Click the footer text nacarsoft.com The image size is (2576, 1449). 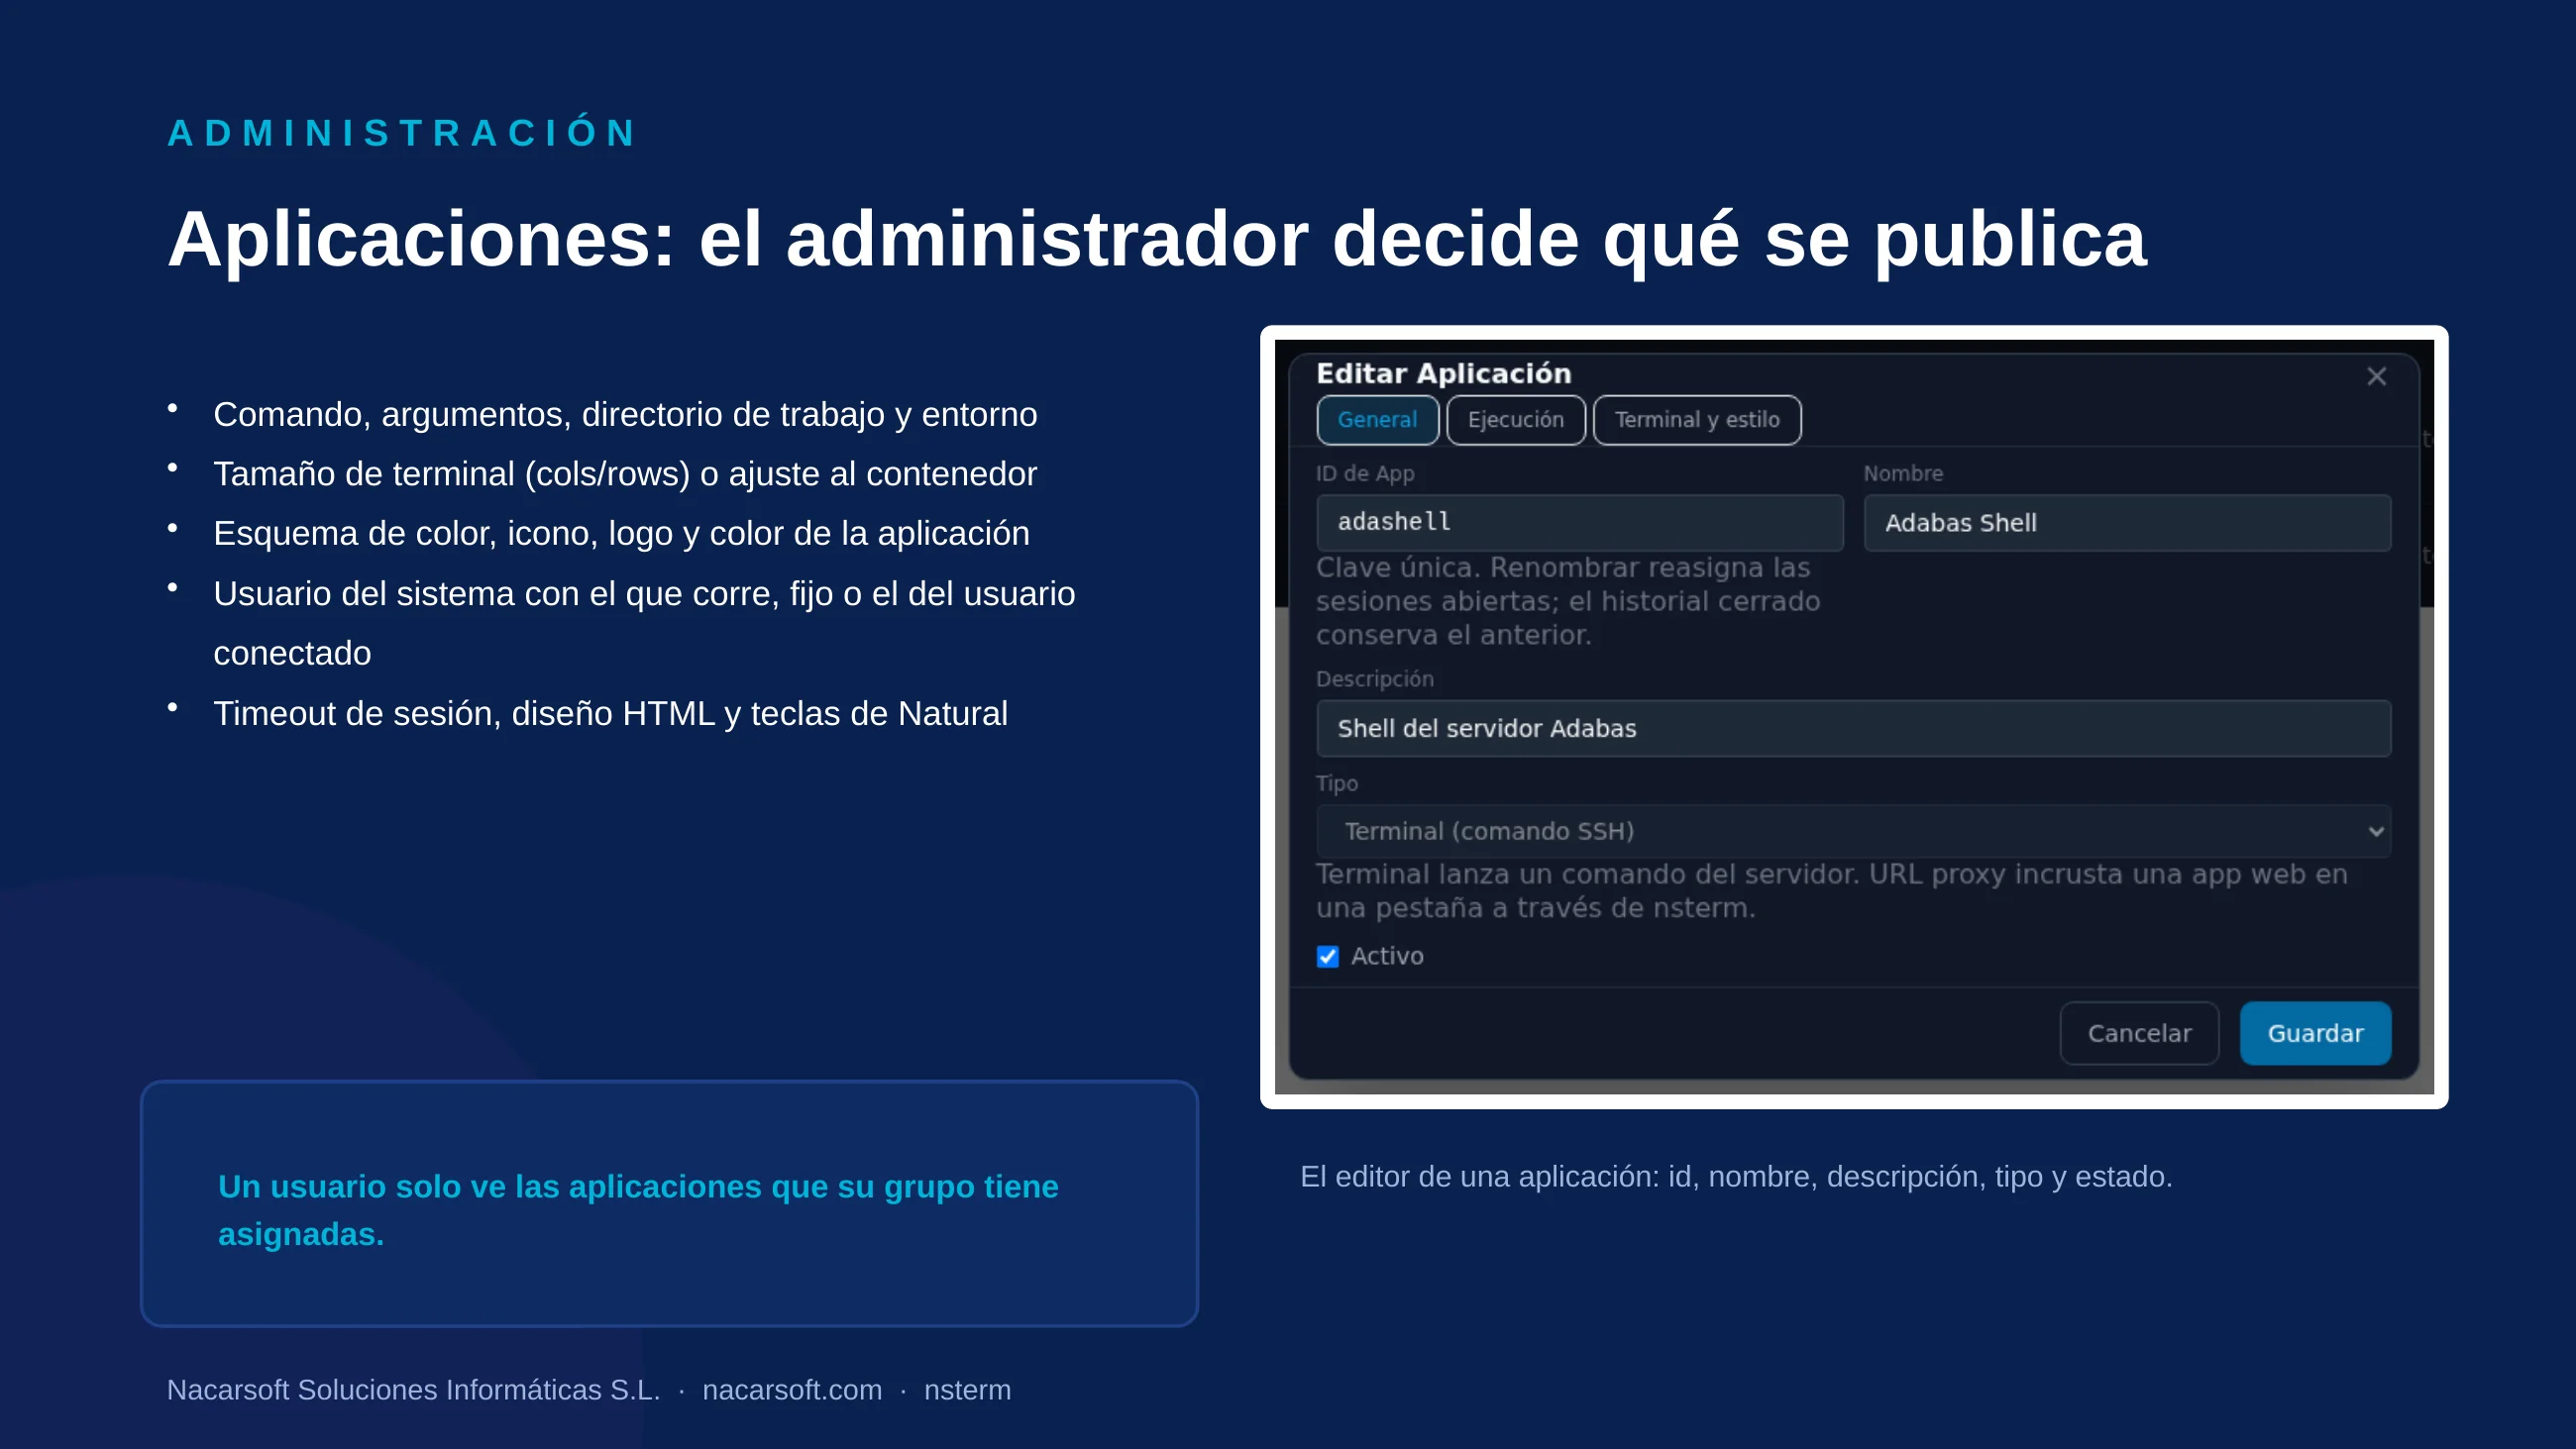[792, 1390]
